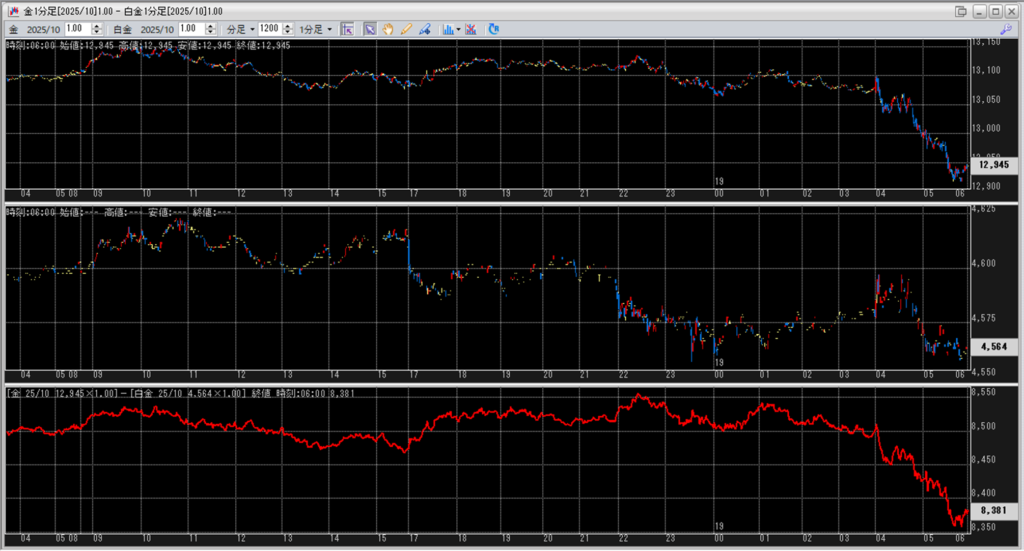
Task: Open dropdown arrow beside bar chart icon
Action: pyautogui.click(x=458, y=29)
